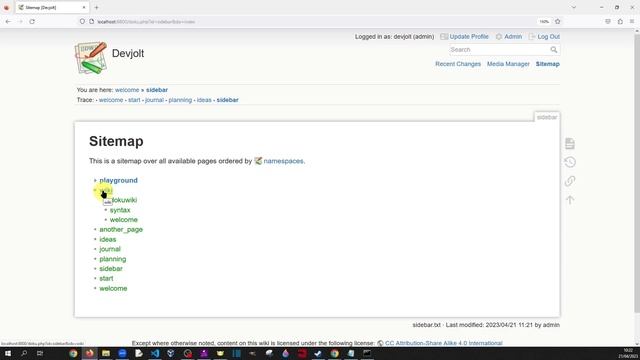Open the namespaces link
The width and height of the screenshot is (640, 360).
coord(283,161)
